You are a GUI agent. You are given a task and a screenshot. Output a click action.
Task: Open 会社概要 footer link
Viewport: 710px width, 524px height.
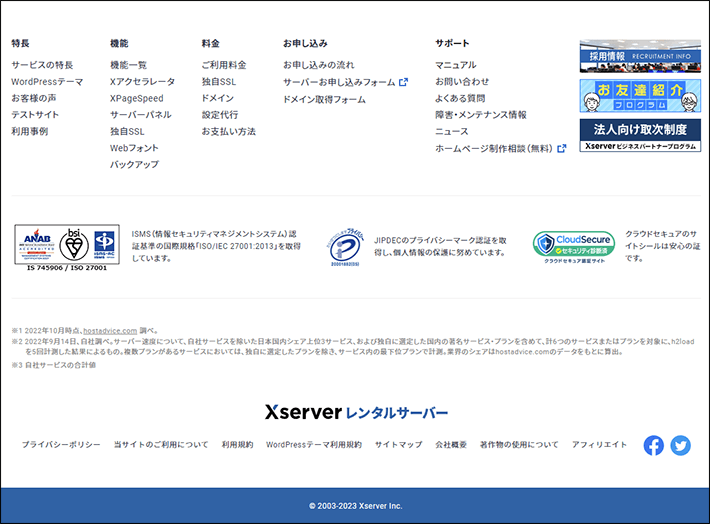(x=451, y=445)
